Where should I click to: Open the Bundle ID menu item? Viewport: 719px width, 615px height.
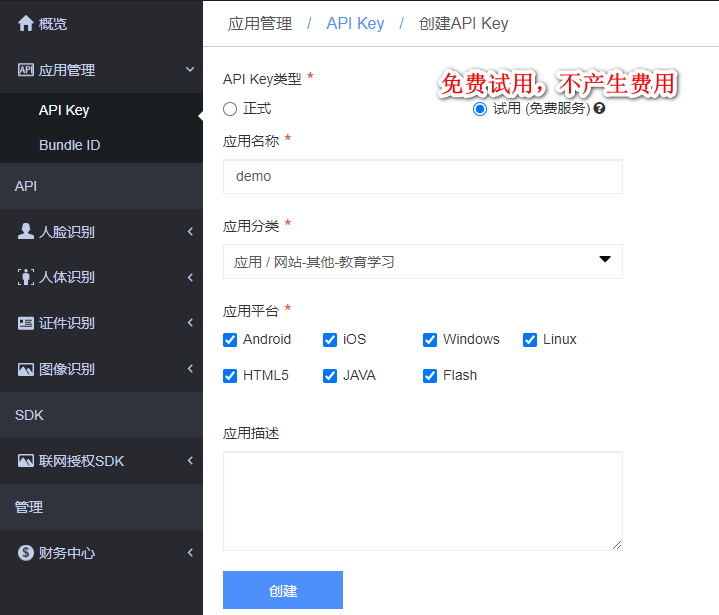(x=70, y=145)
